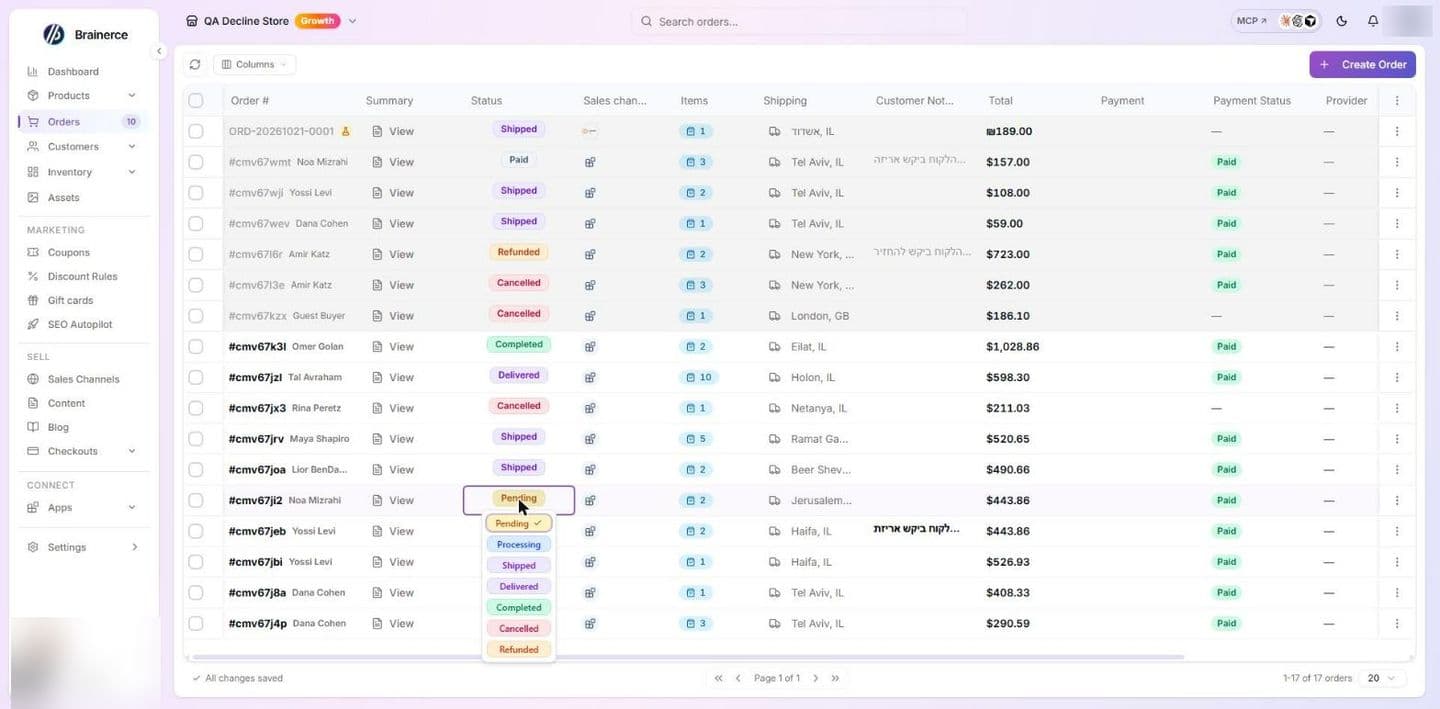
Task: Open the notifications bell
Action: pos(1373,21)
